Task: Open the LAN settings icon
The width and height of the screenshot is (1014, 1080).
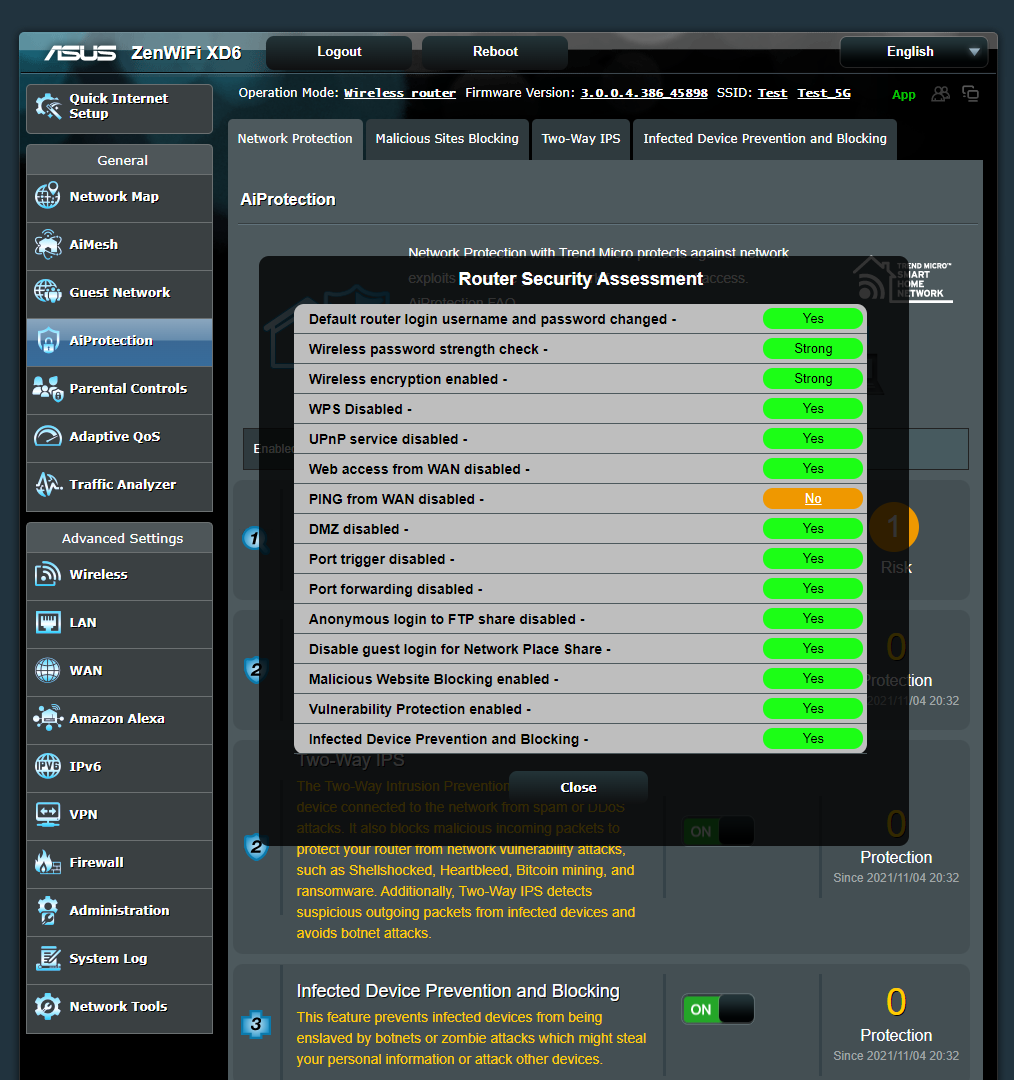Action: pyautogui.click(x=48, y=623)
